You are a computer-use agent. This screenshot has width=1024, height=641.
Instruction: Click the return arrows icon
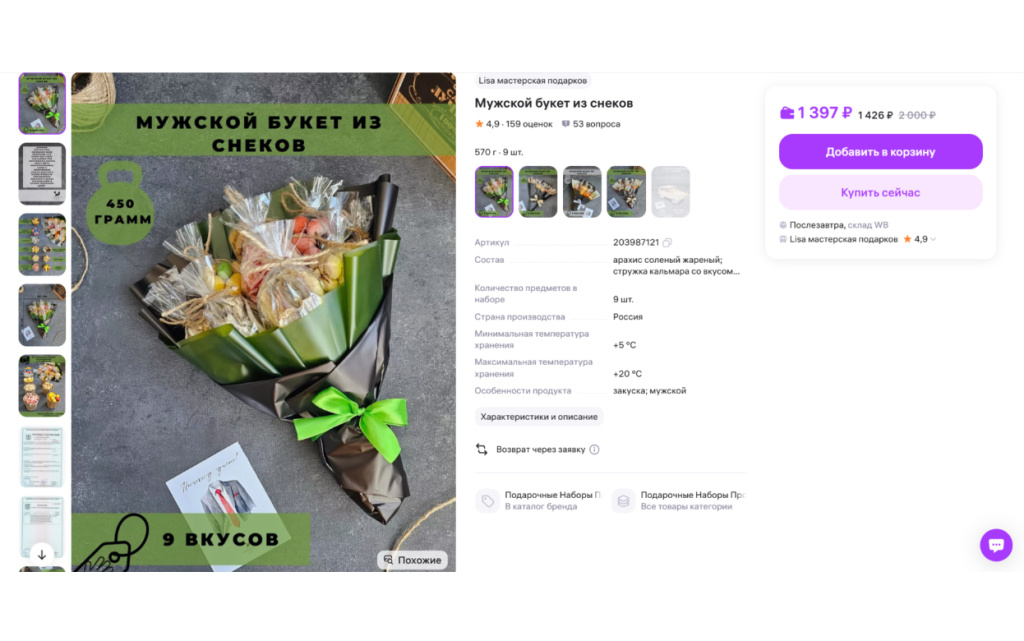coord(481,449)
